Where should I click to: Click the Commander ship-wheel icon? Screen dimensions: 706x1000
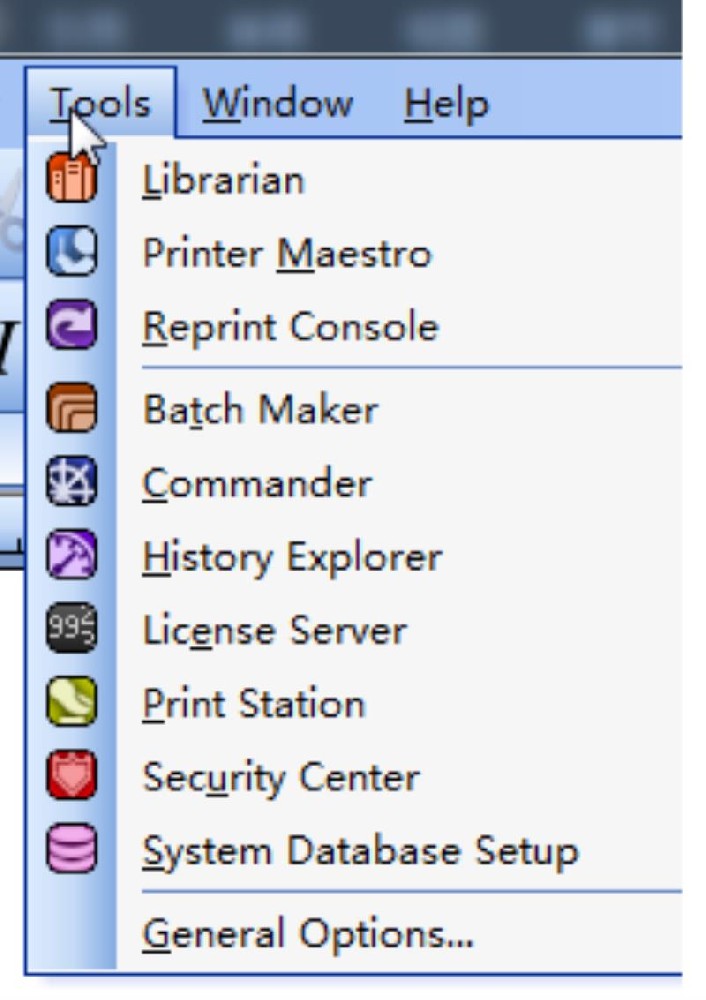pyautogui.click(x=71, y=482)
